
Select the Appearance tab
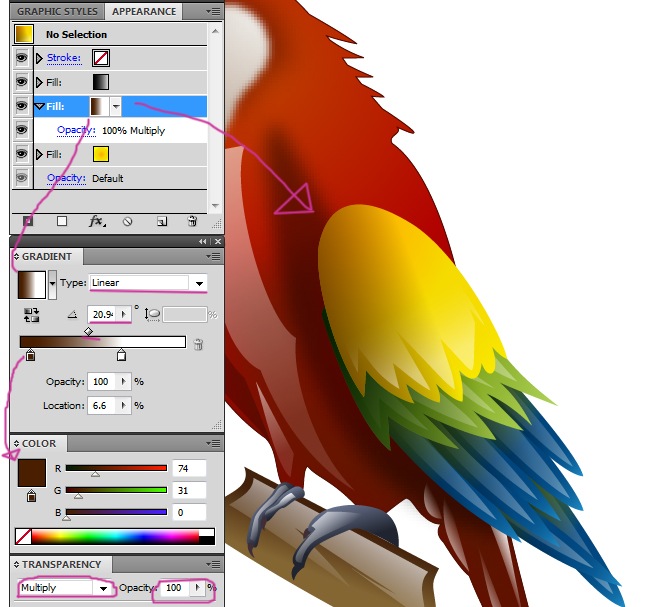pos(143,12)
